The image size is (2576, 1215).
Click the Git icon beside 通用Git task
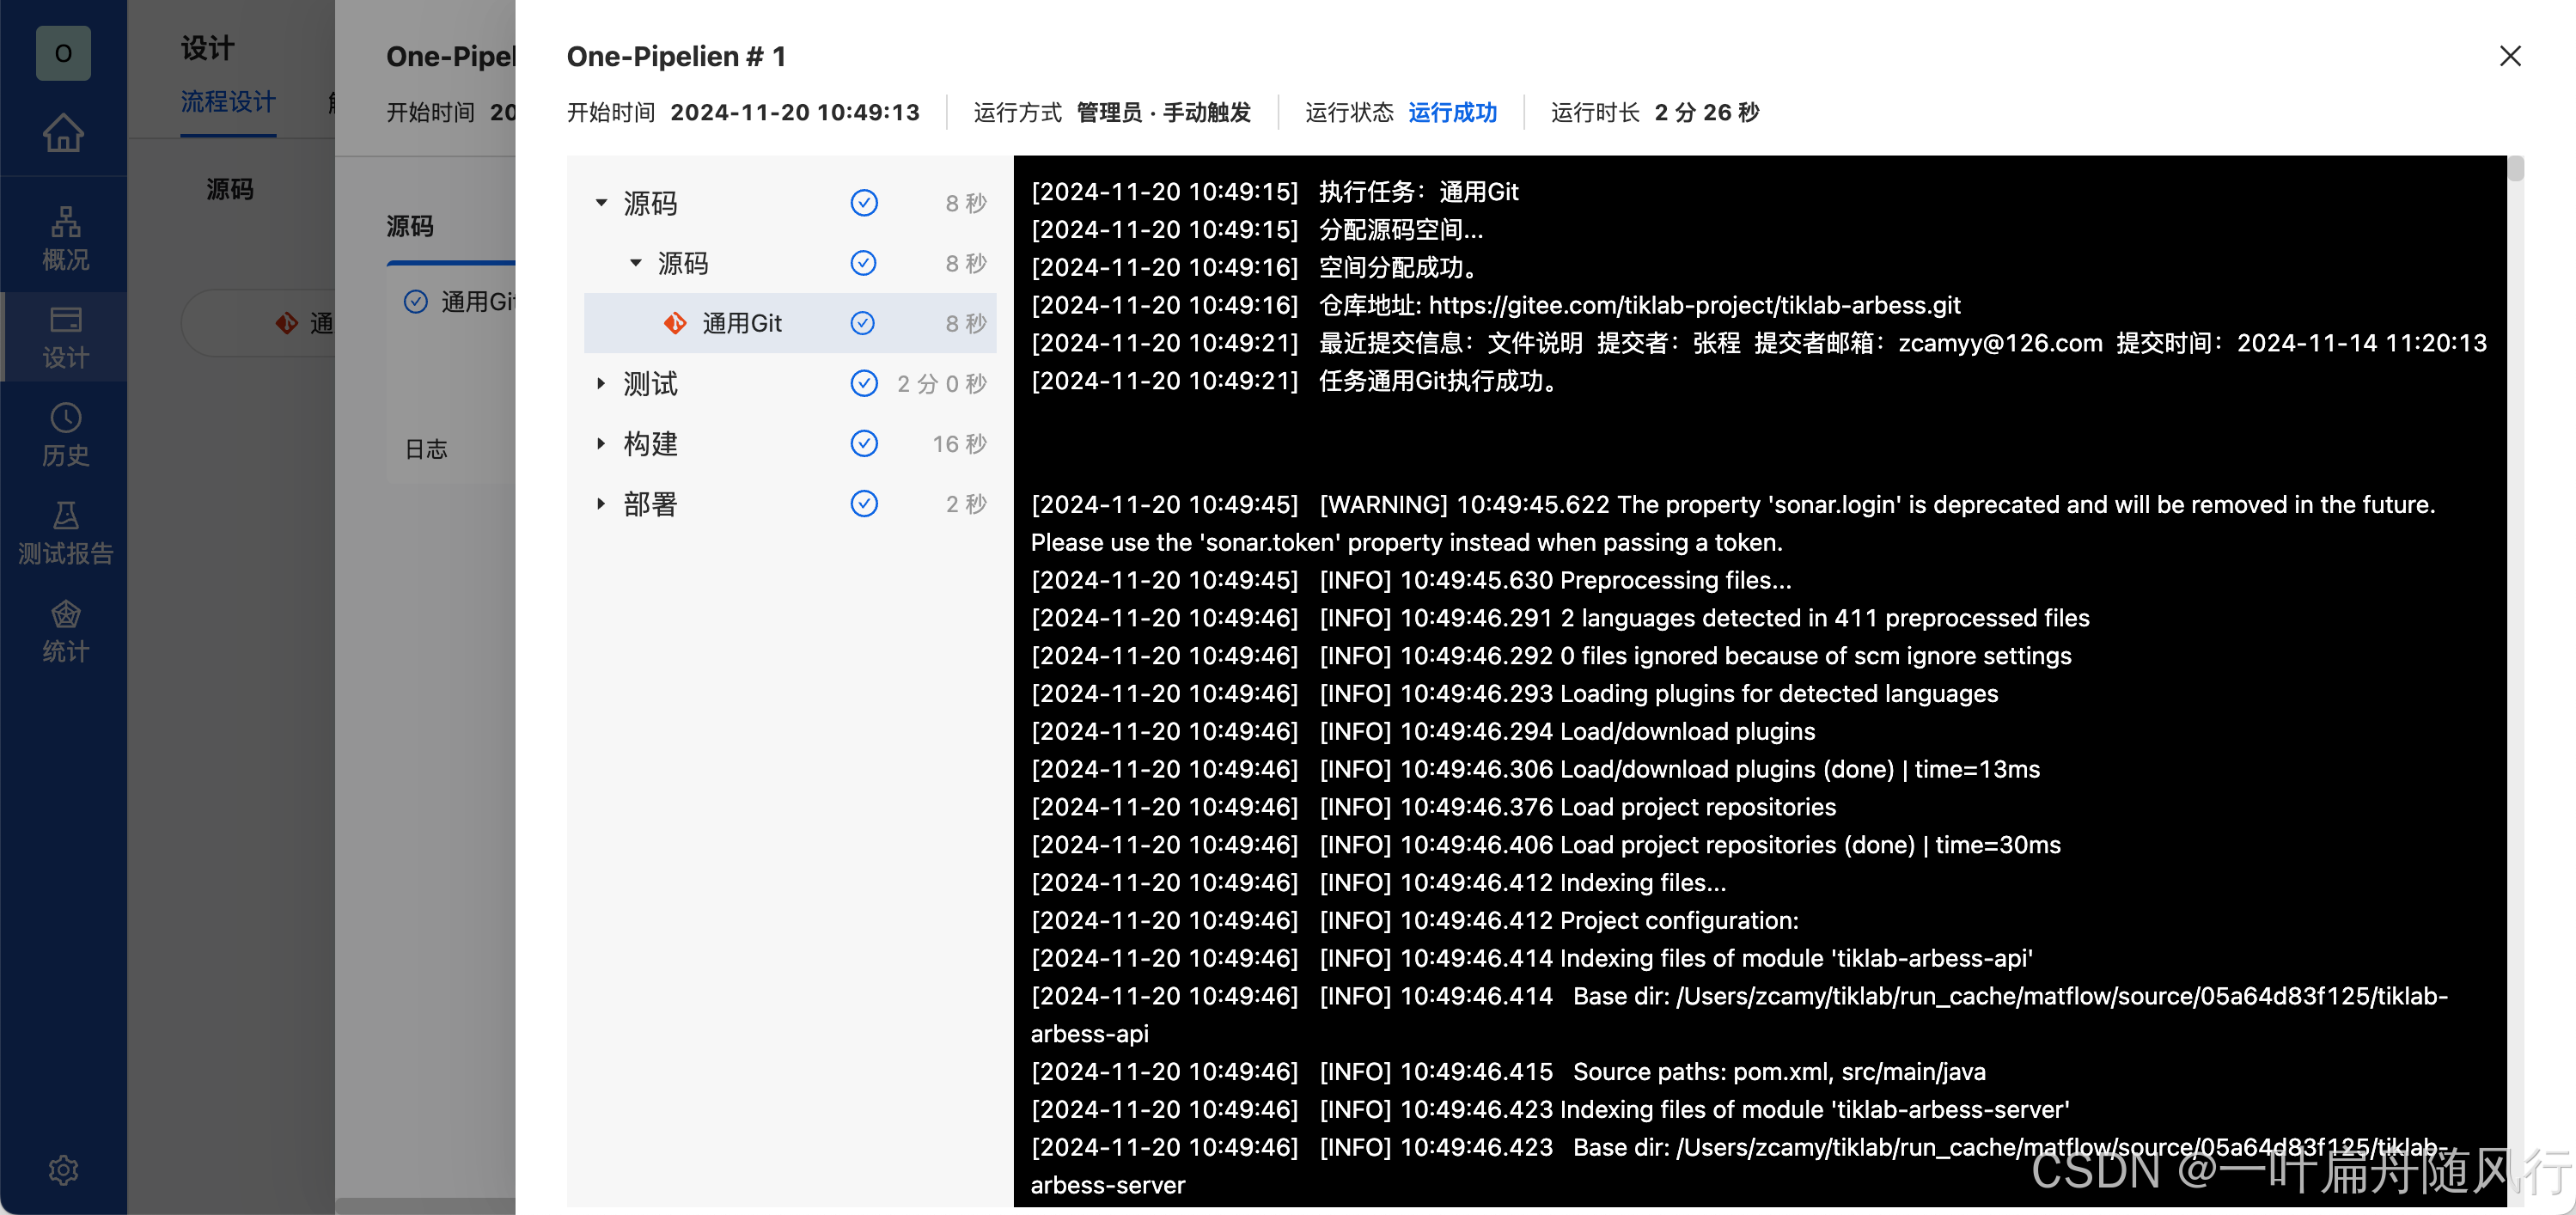tap(676, 323)
